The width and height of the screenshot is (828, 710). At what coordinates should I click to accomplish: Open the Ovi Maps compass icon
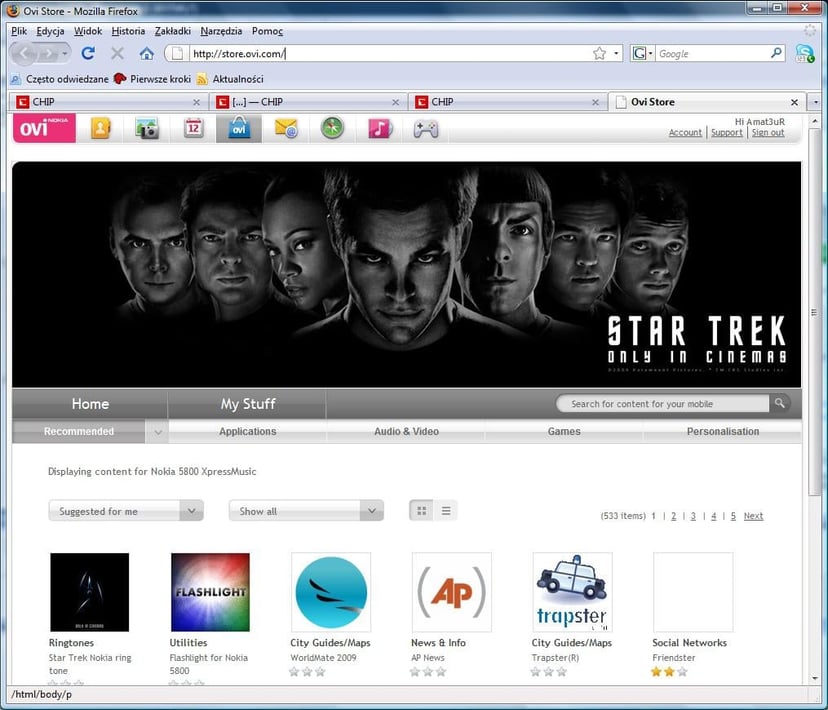coord(333,128)
